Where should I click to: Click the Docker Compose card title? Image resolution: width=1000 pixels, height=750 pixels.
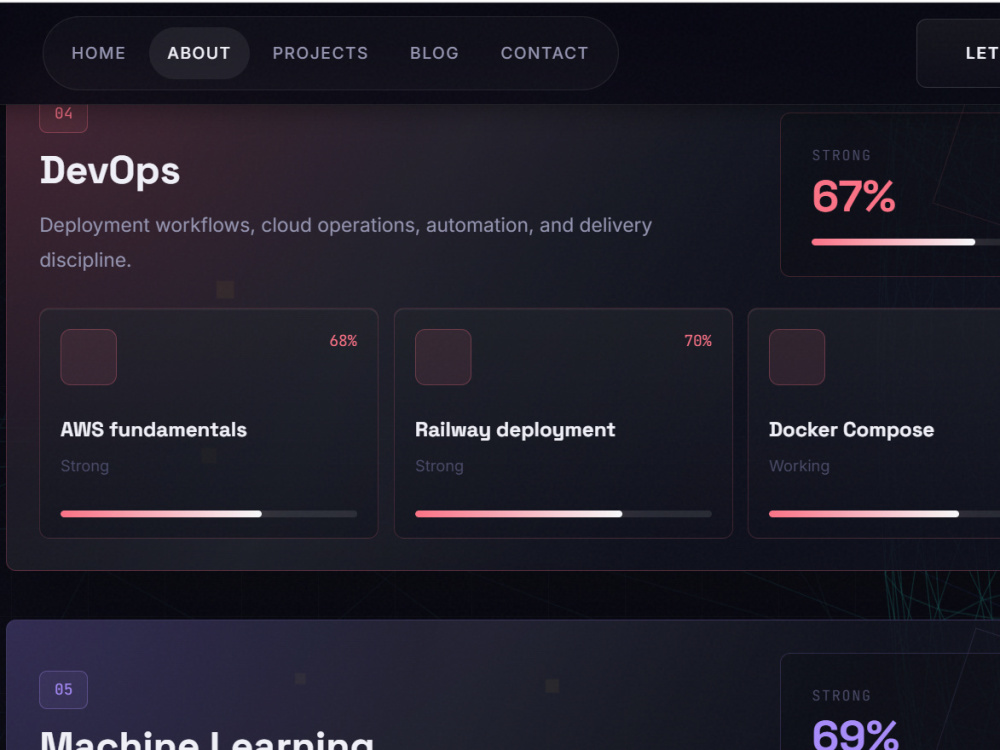click(851, 430)
